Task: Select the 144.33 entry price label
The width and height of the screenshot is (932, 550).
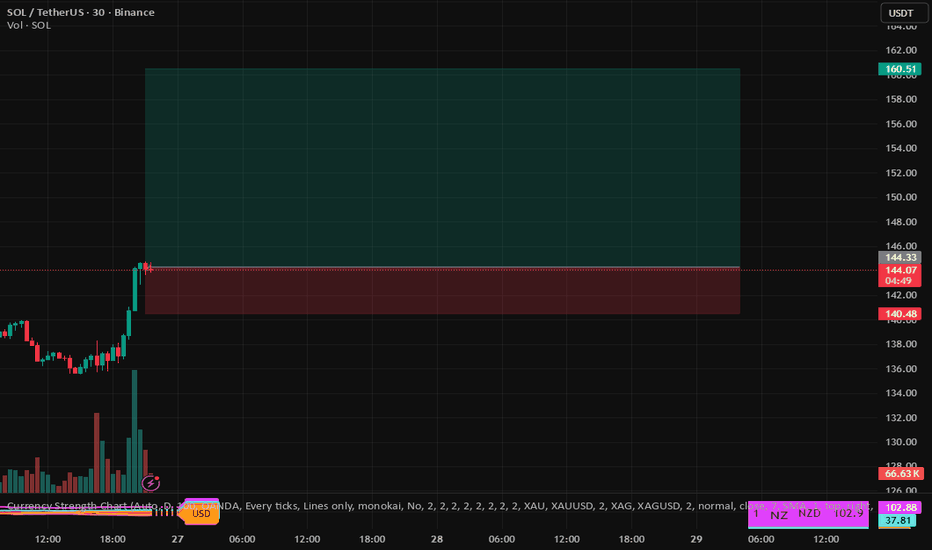Action: point(897,257)
